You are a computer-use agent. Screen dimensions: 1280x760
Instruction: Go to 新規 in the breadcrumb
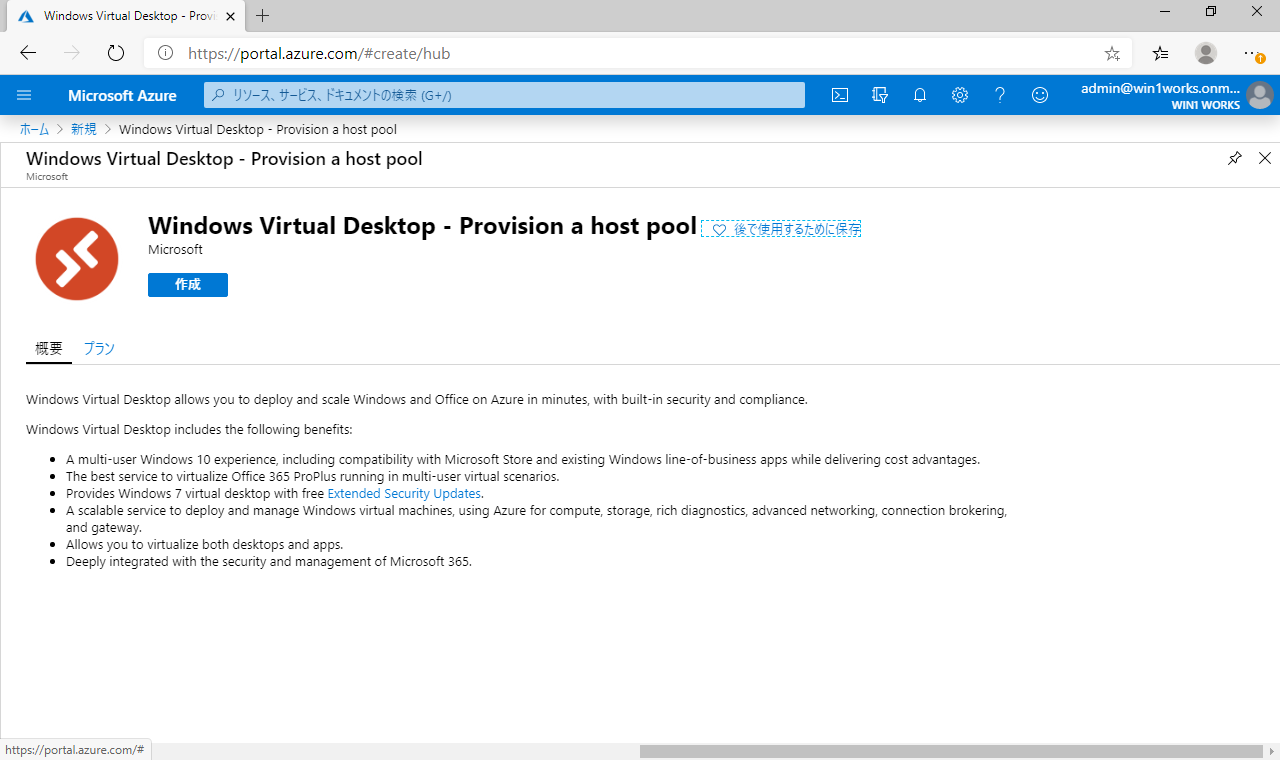84,129
